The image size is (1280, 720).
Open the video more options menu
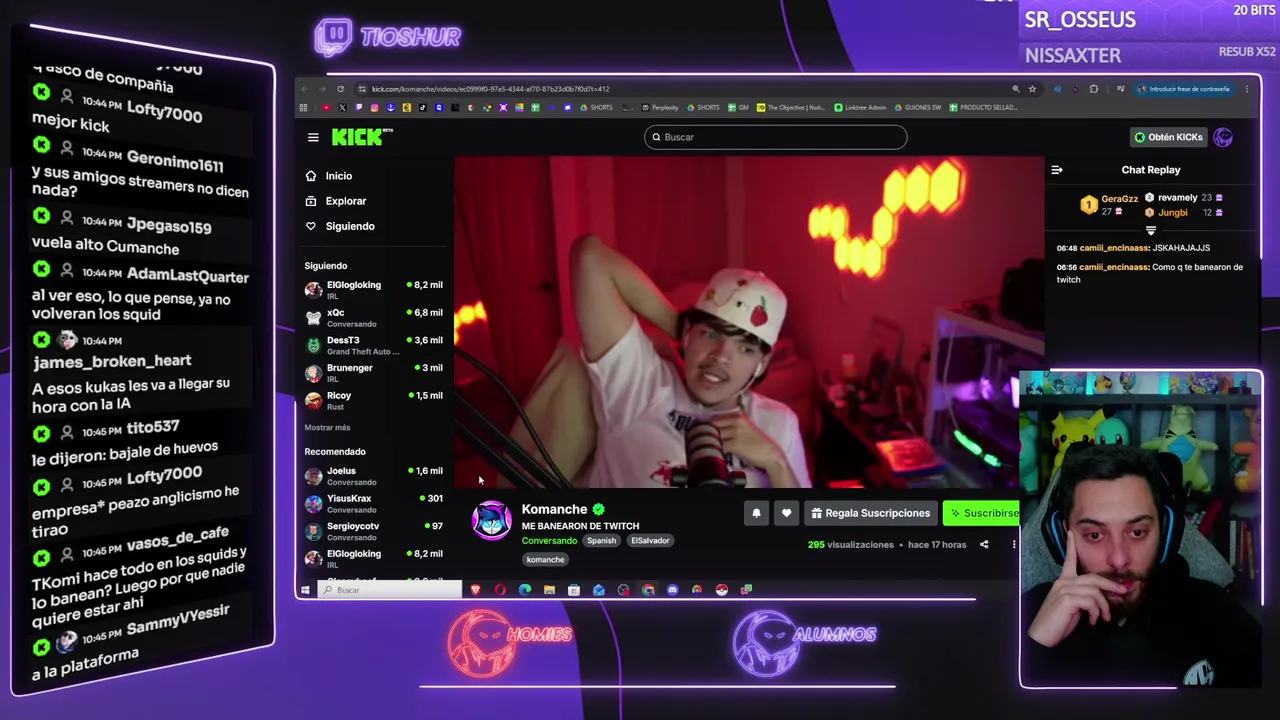[x=1013, y=545]
